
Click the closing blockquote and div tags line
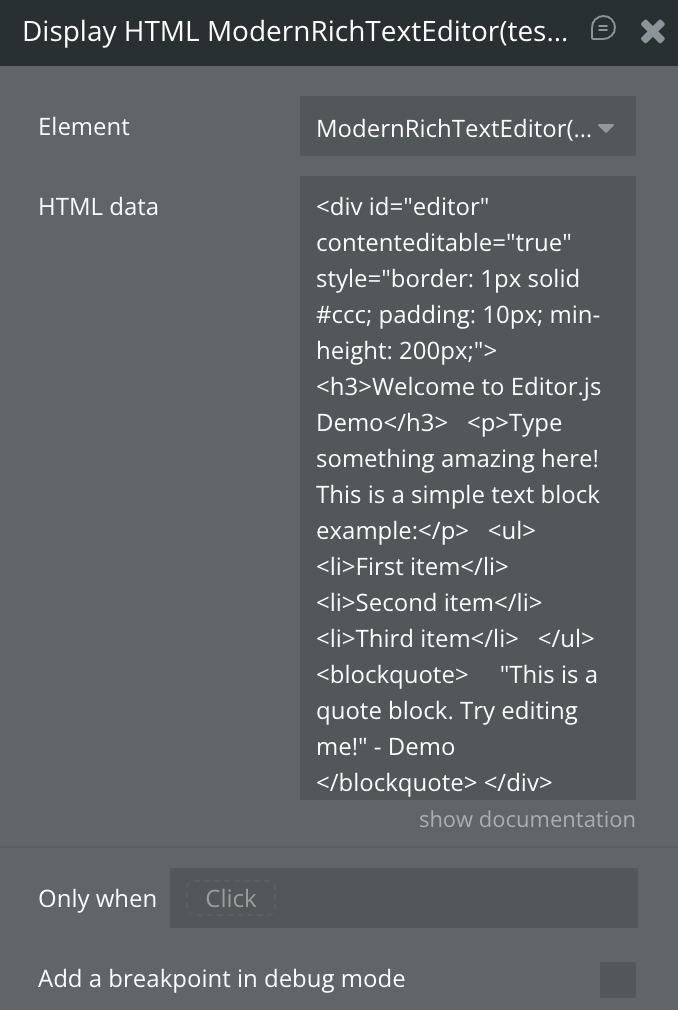click(434, 782)
